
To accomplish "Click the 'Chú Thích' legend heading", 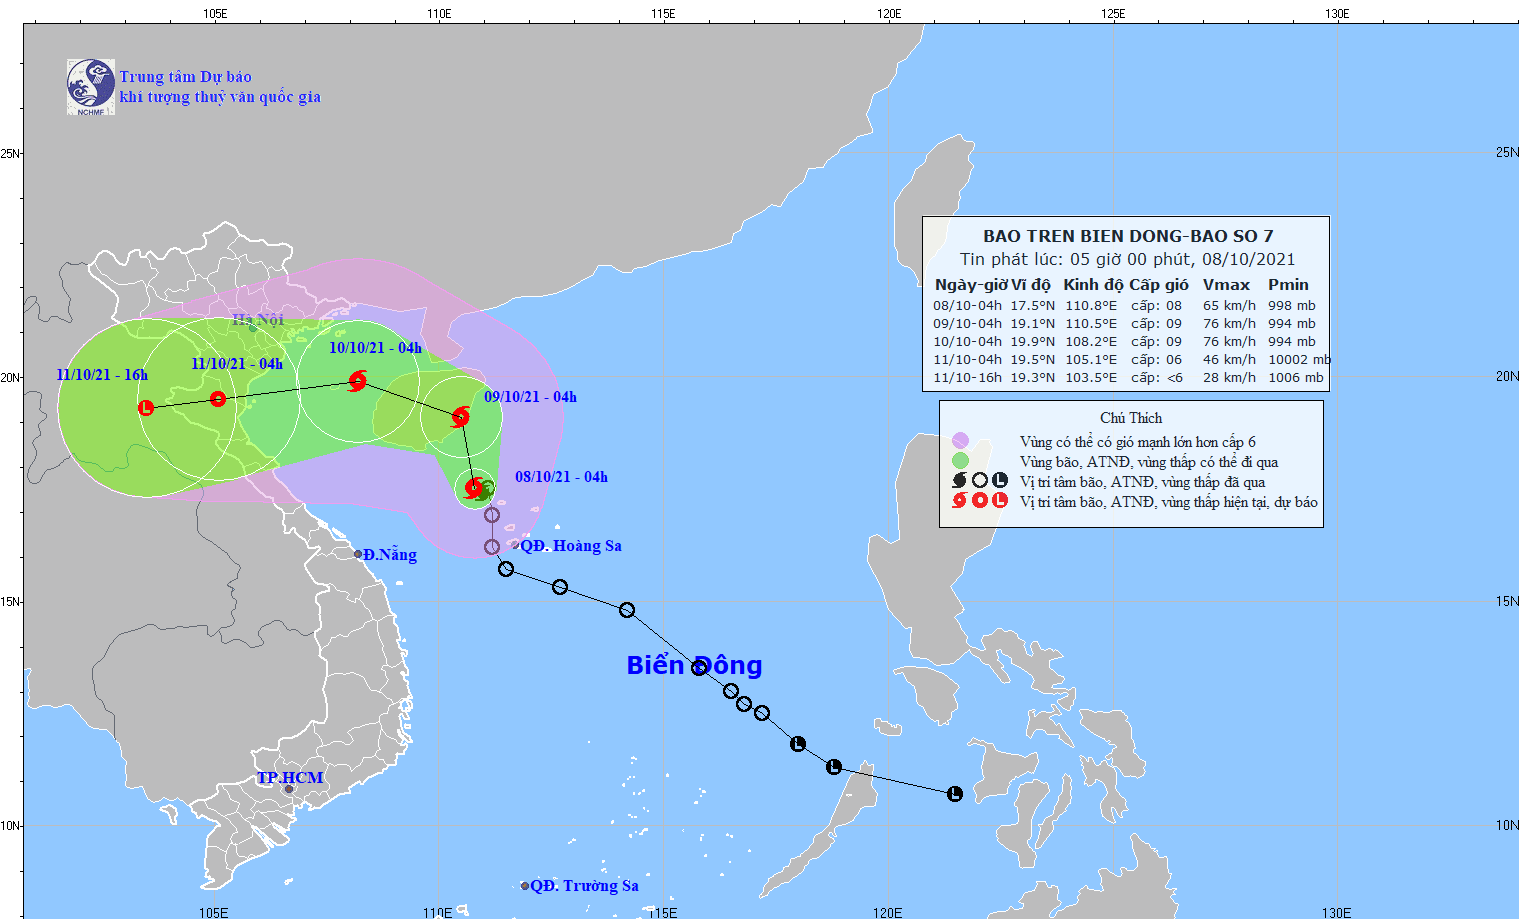I will pos(1131,418).
